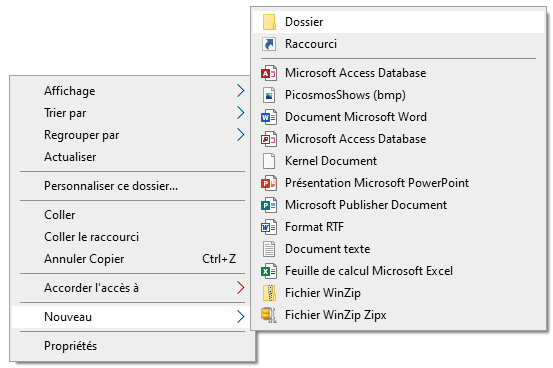
Task: Select the highlighted Nouveau entry
Action: tap(130, 317)
